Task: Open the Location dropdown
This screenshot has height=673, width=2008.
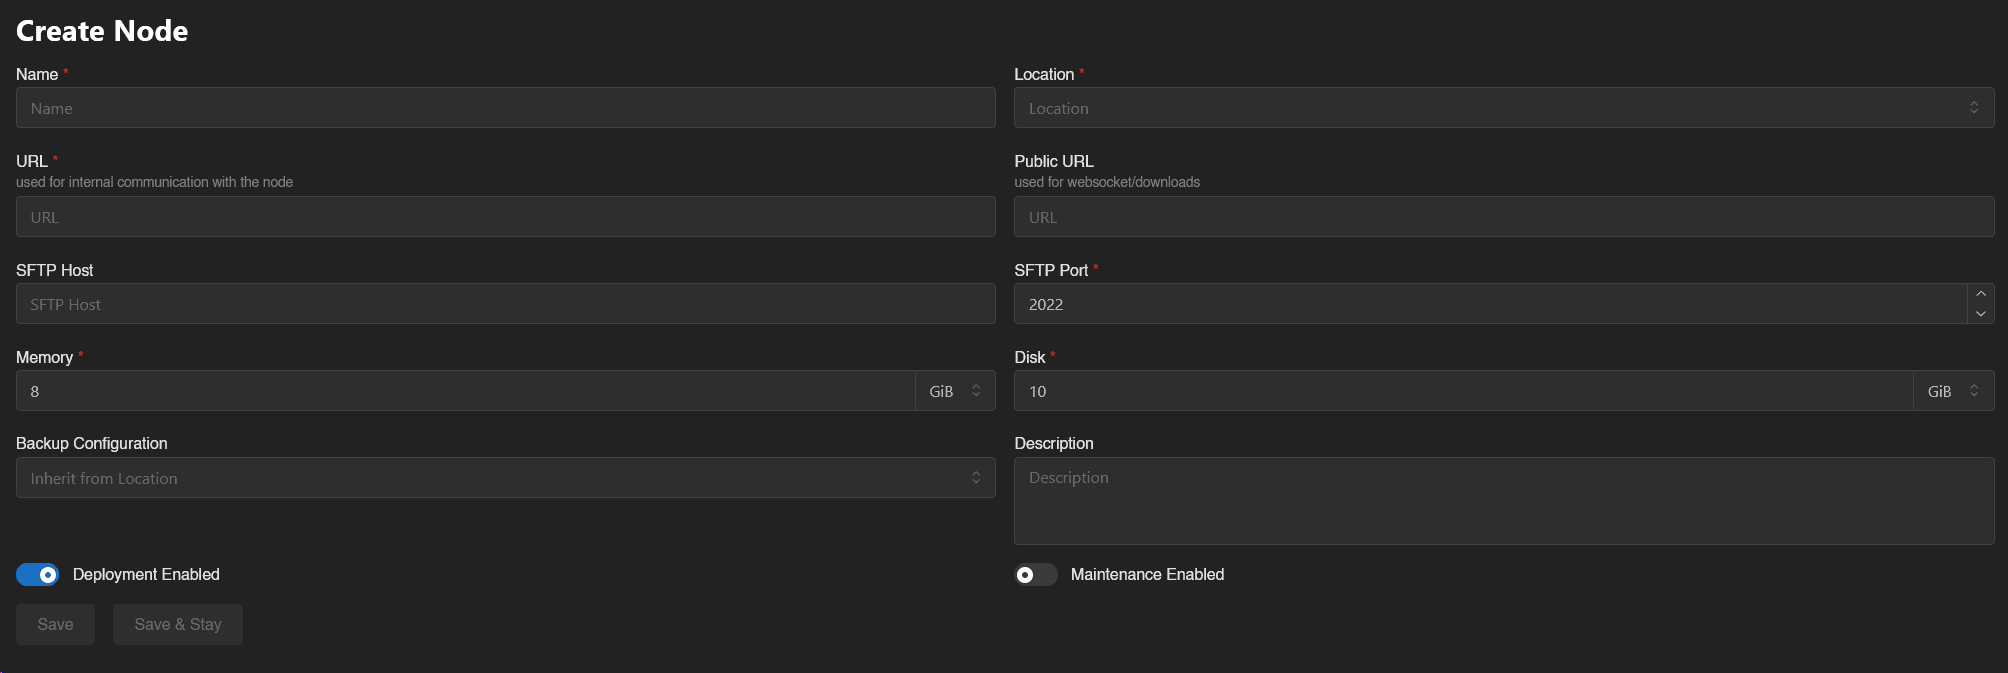Action: click(1503, 108)
